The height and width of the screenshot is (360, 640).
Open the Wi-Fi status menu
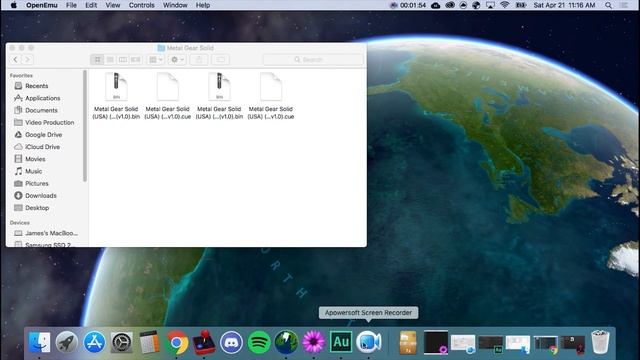(x=505, y=5)
